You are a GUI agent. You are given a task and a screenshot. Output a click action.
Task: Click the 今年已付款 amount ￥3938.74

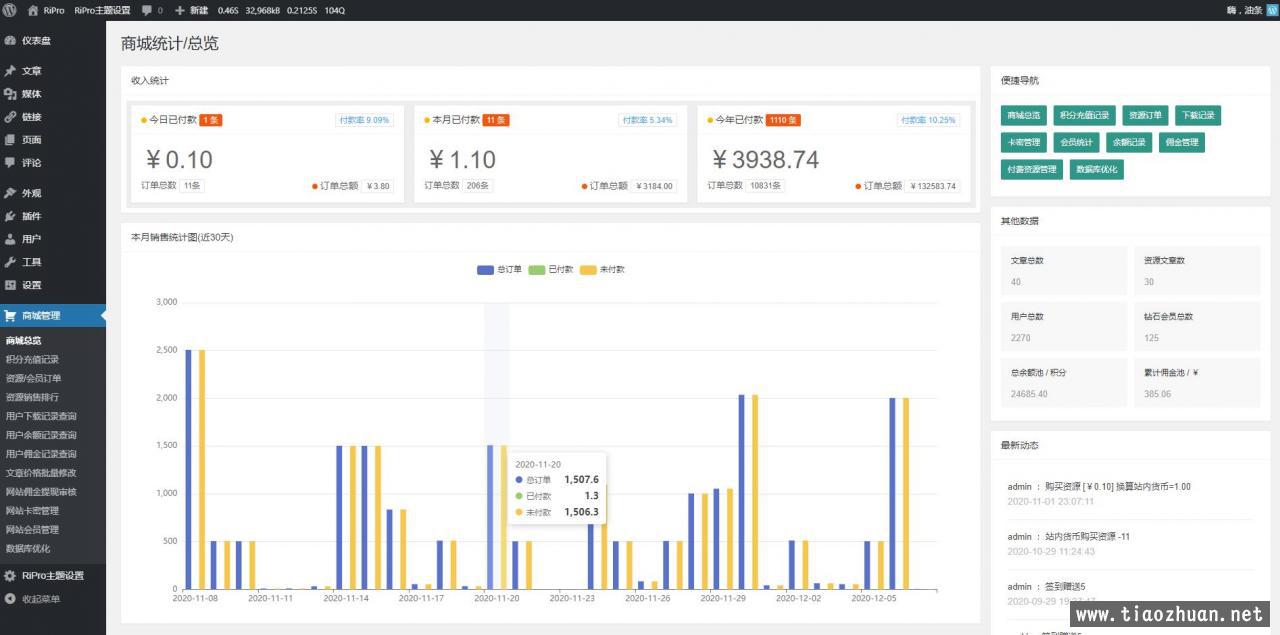766,160
